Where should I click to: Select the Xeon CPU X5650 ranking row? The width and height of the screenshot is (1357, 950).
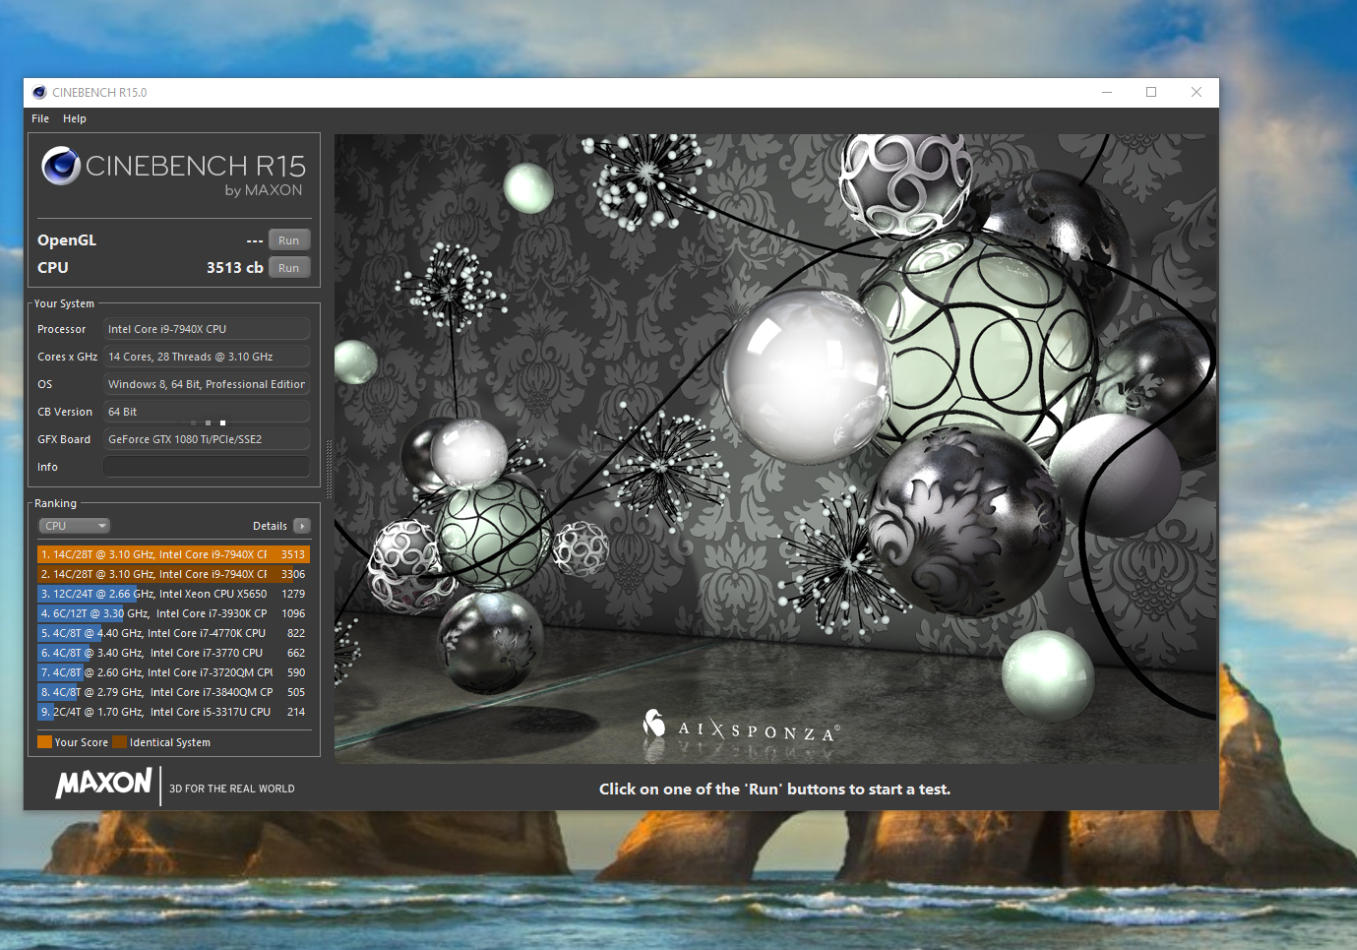[173, 594]
